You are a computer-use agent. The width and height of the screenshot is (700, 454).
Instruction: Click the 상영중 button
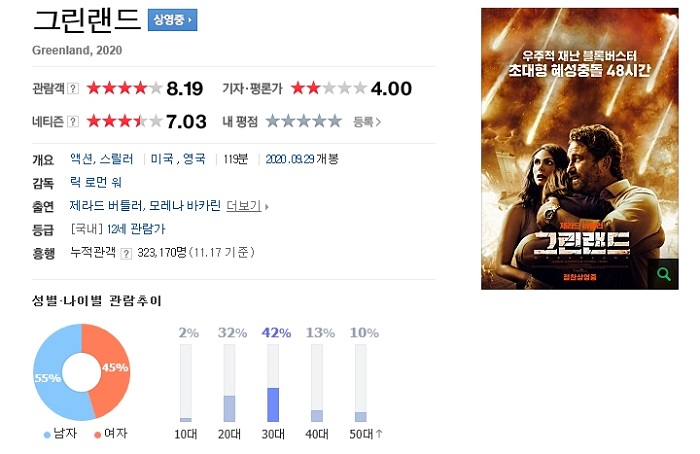click(172, 20)
